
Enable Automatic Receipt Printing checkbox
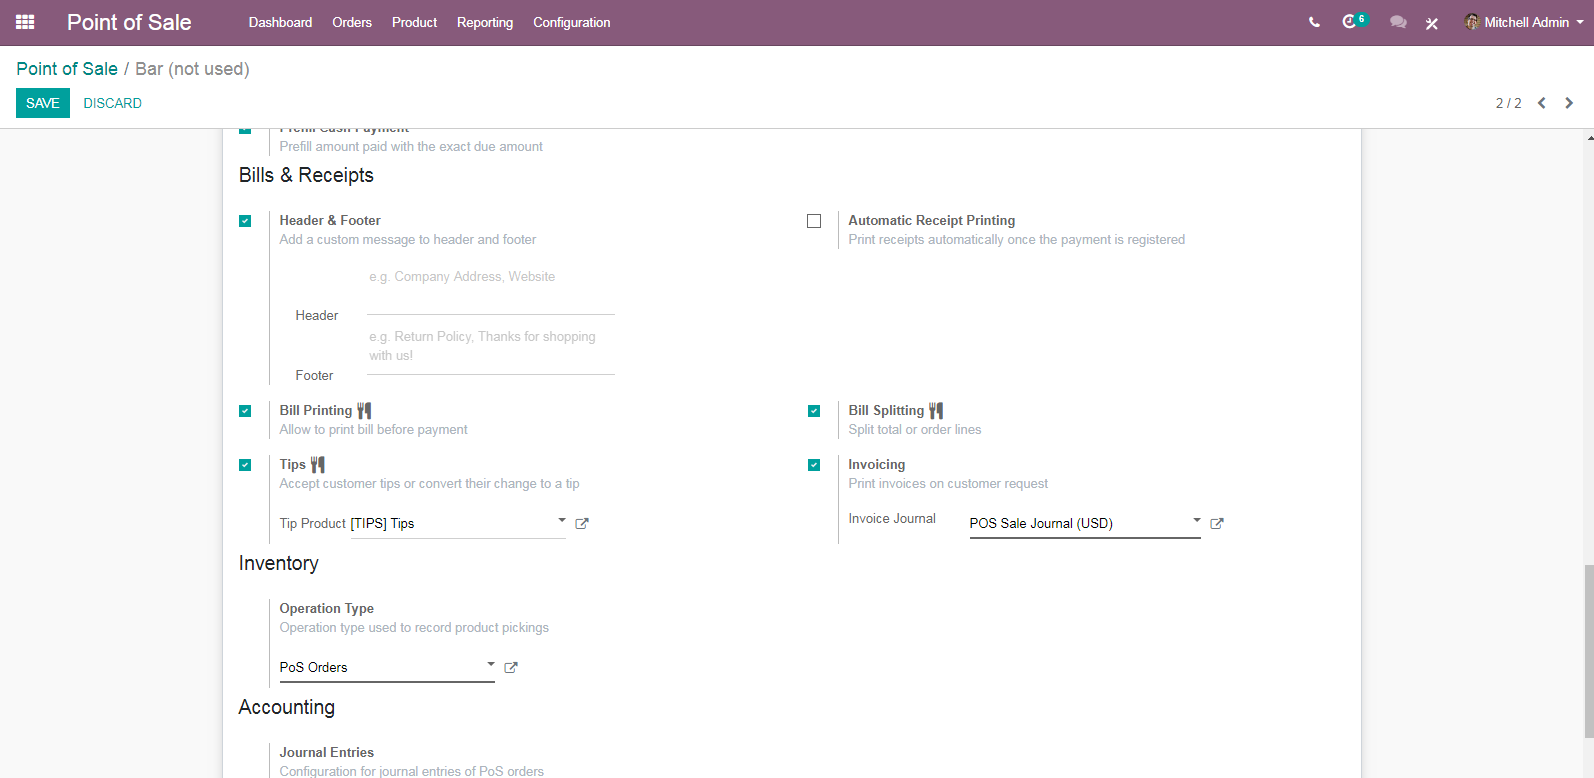tap(814, 221)
